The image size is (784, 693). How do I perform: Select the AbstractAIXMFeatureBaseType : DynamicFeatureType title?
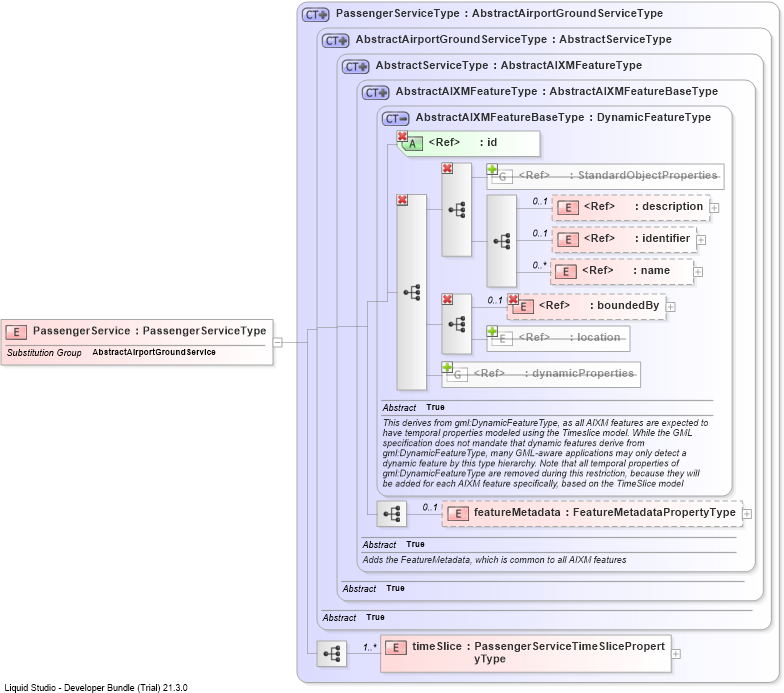(563, 117)
